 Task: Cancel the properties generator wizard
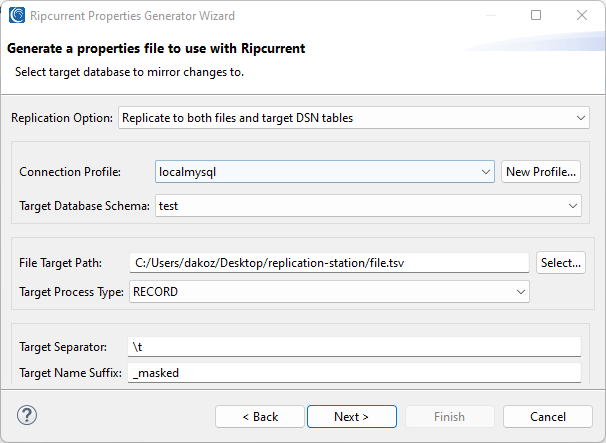547,416
